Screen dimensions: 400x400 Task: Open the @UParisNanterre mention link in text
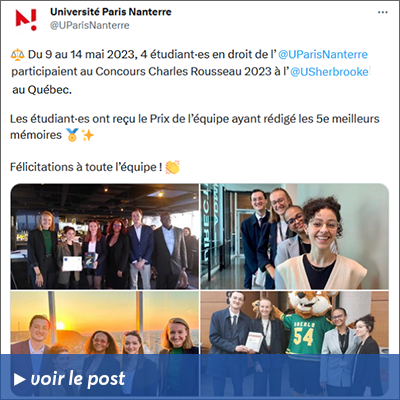(x=323, y=54)
